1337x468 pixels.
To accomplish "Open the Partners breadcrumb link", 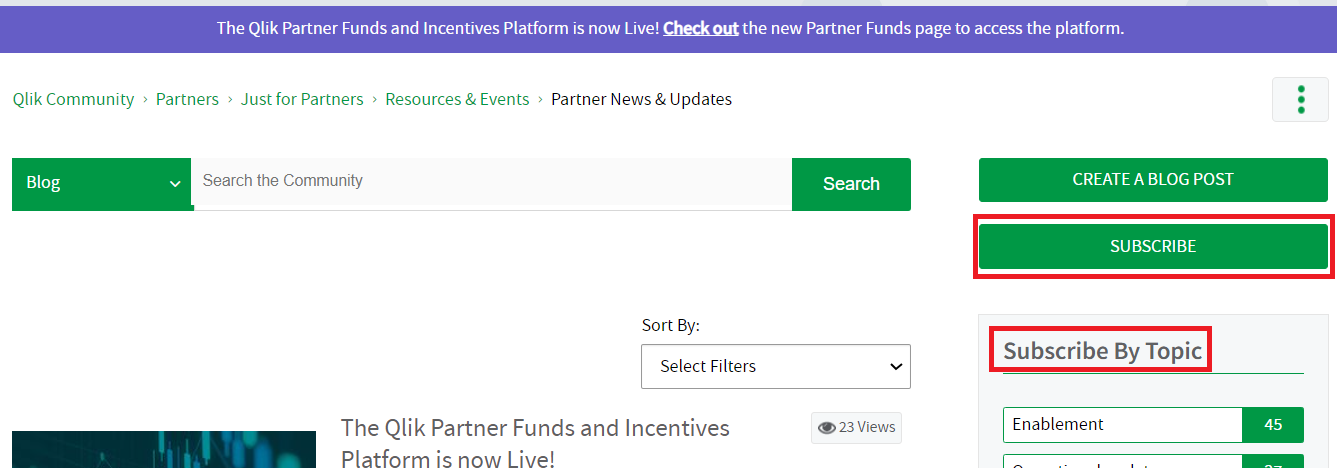I will pos(187,99).
